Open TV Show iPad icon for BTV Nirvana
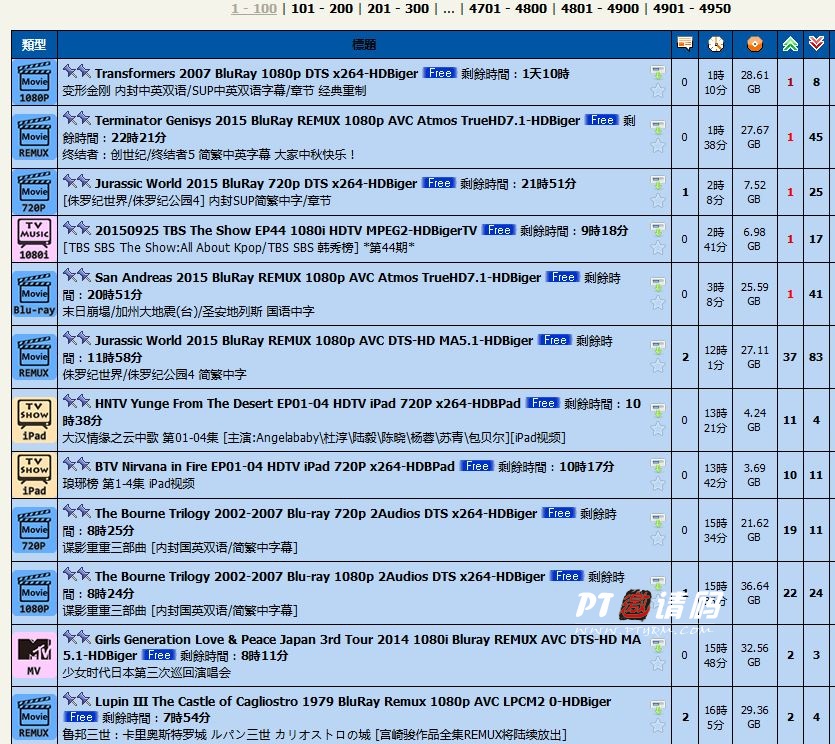The width and height of the screenshot is (835, 744). pyautogui.click(x=34, y=475)
